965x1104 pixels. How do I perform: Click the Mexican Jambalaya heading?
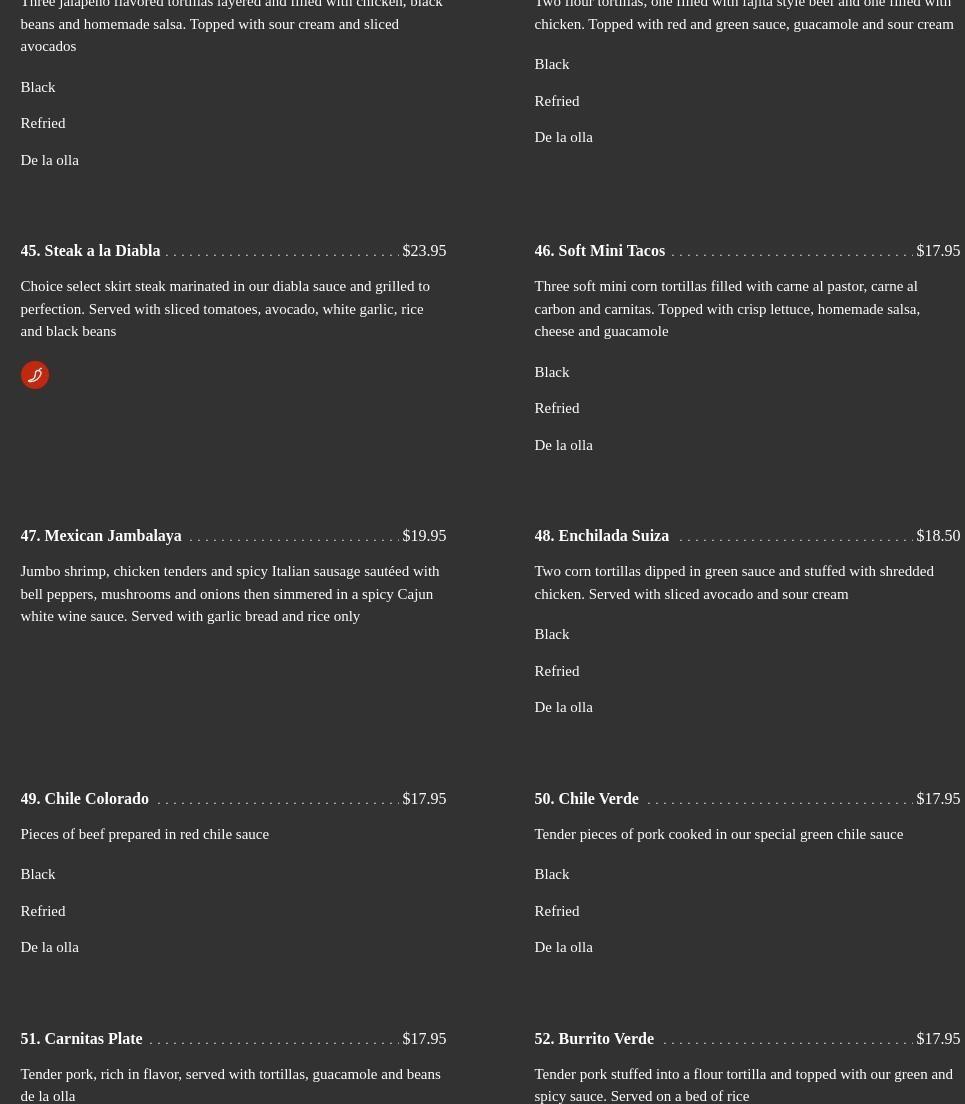pos(101,536)
